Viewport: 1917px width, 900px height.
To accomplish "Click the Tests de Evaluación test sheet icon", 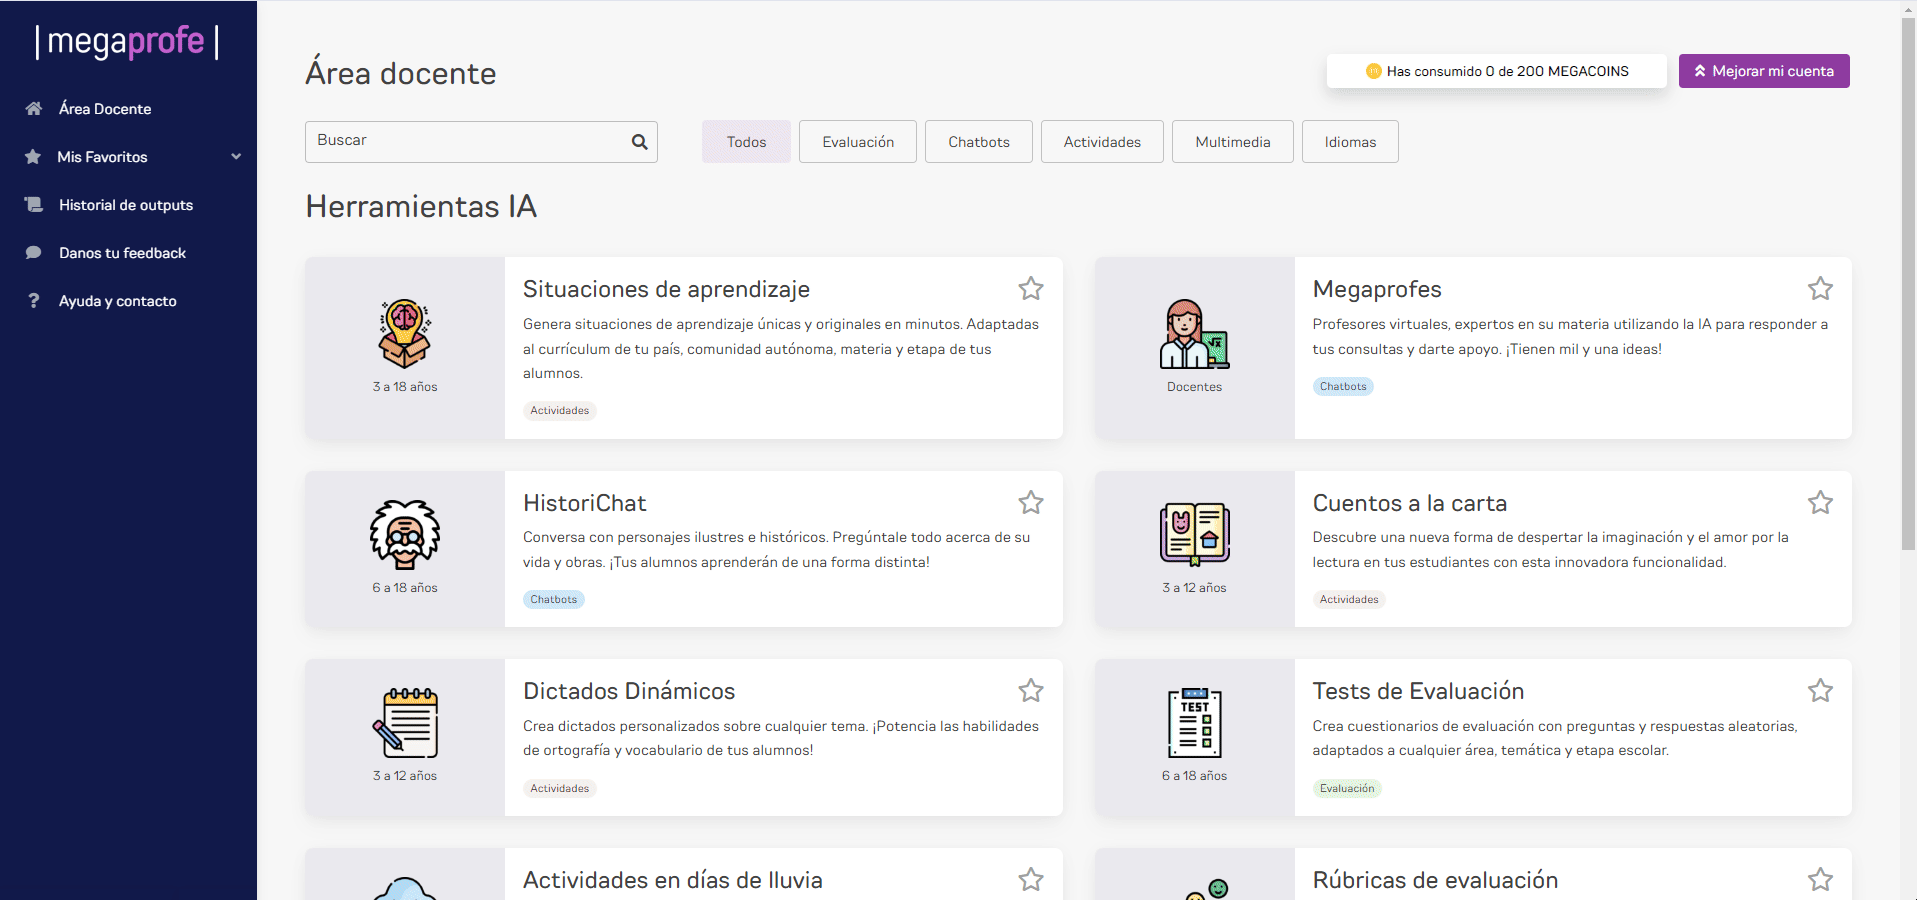I will tap(1194, 722).
